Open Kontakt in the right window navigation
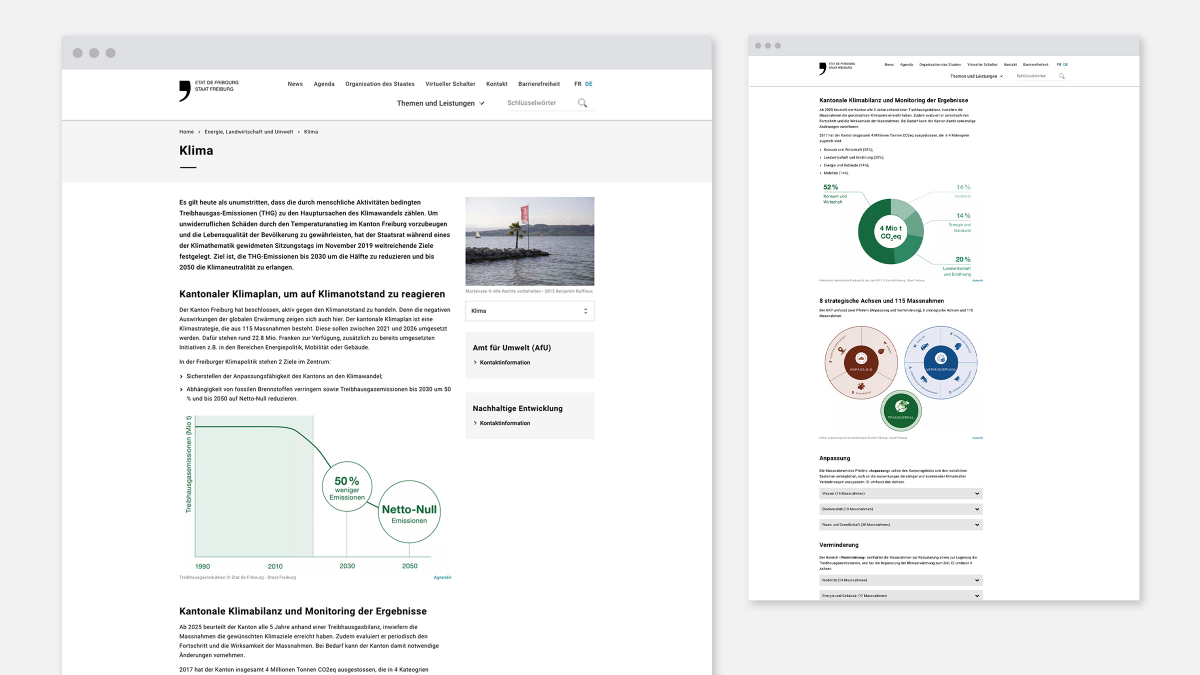This screenshot has height=675, width=1200. point(1010,64)
